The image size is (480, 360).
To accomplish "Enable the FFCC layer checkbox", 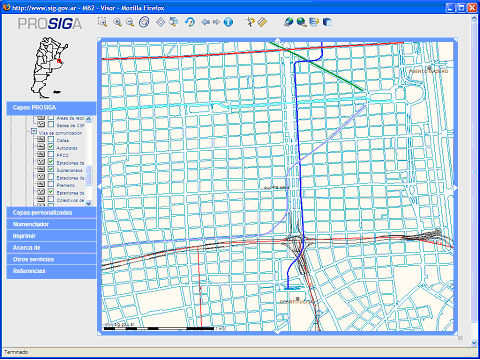I will coord(51,154).
